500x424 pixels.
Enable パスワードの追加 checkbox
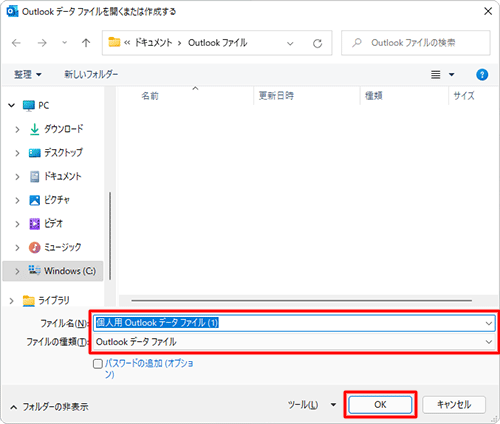point(98,364)
